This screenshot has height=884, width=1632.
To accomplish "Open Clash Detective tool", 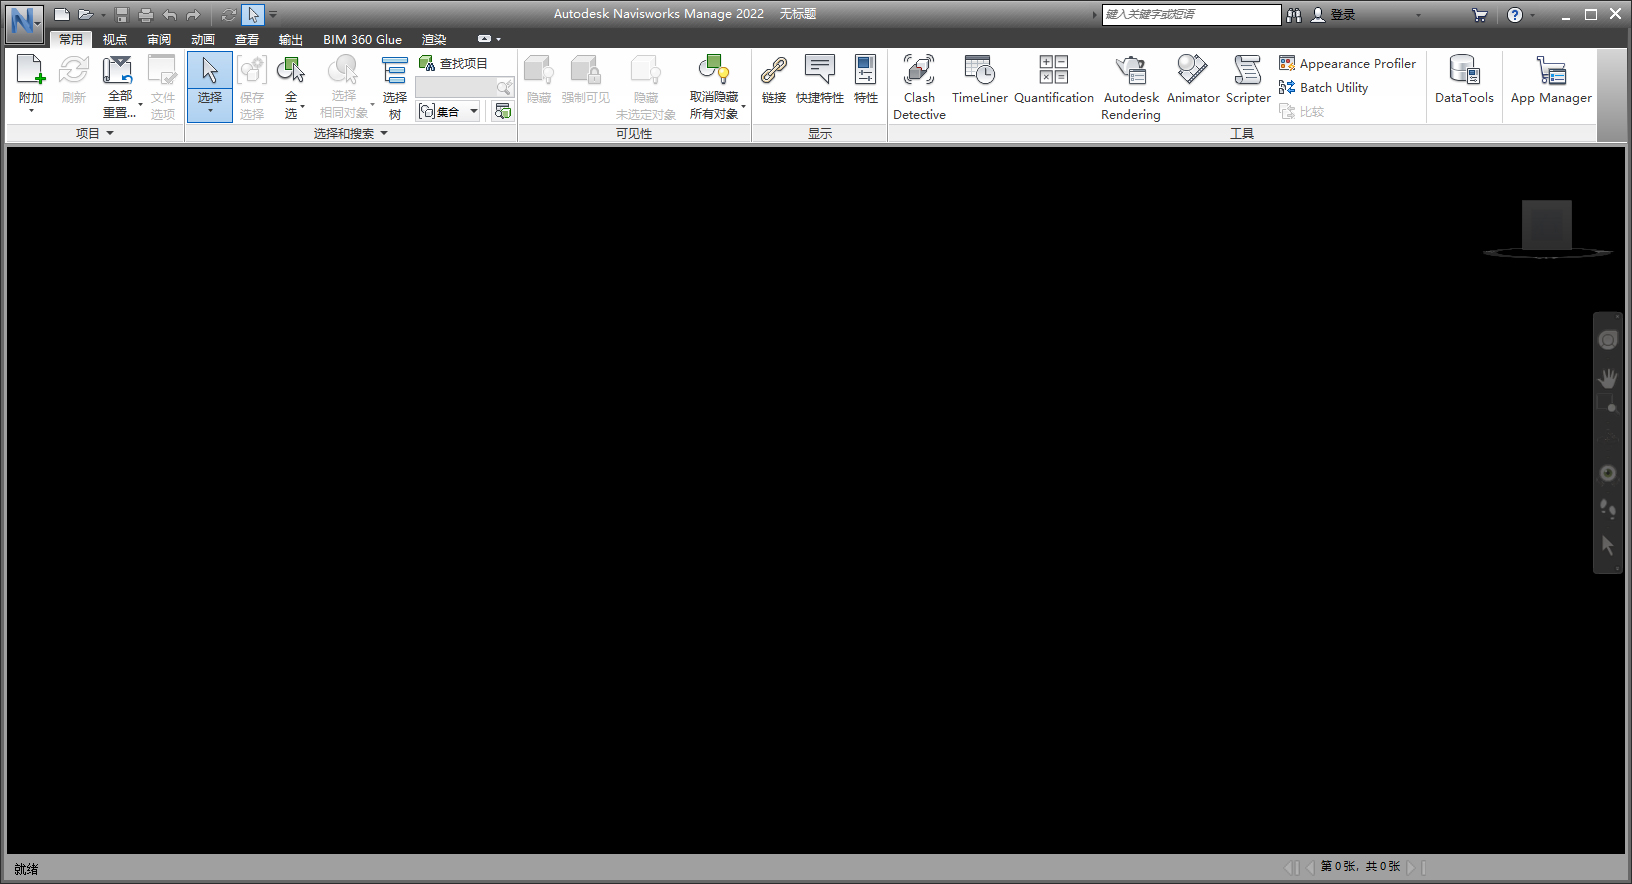I will (919, 87).
